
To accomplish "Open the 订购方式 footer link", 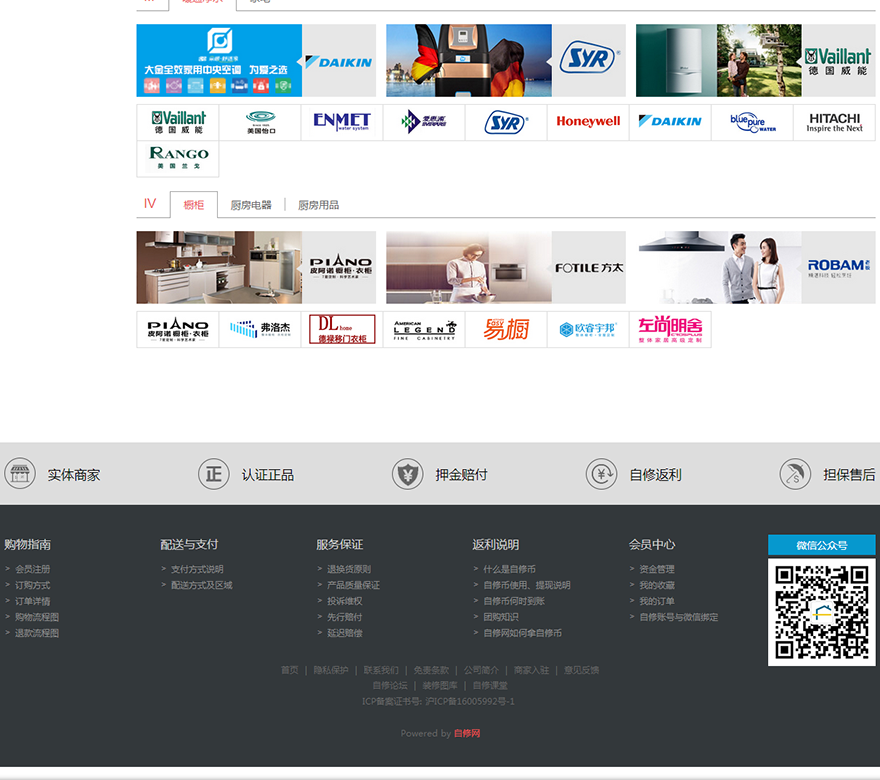I will [33, 585].
